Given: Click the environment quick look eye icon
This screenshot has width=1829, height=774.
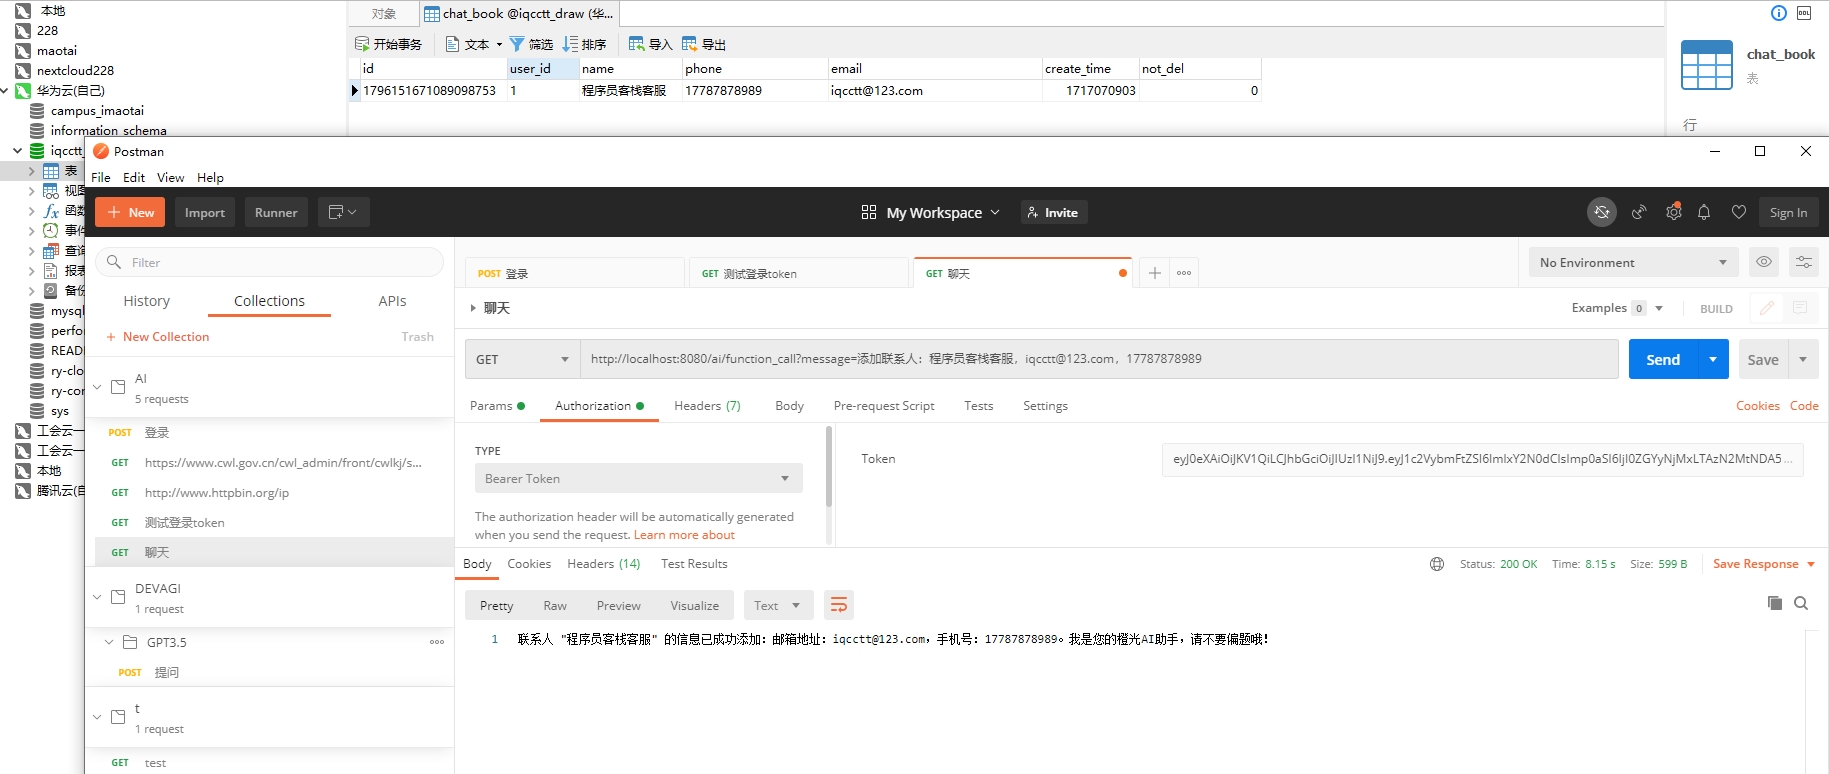Looking at the screenshot, I should 1764,262.
